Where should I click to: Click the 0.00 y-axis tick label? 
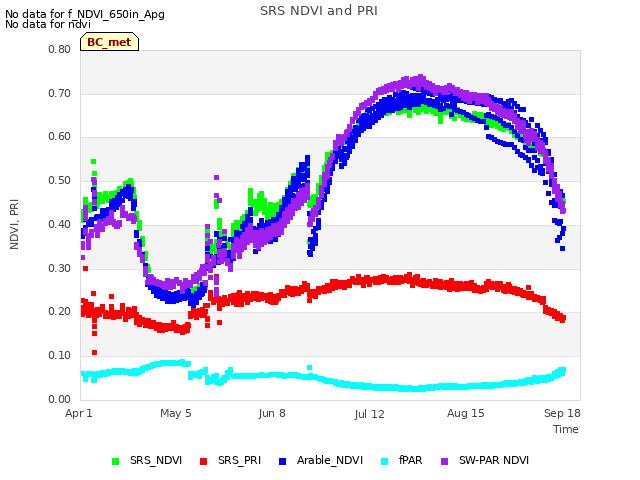(x=60, y=399)
